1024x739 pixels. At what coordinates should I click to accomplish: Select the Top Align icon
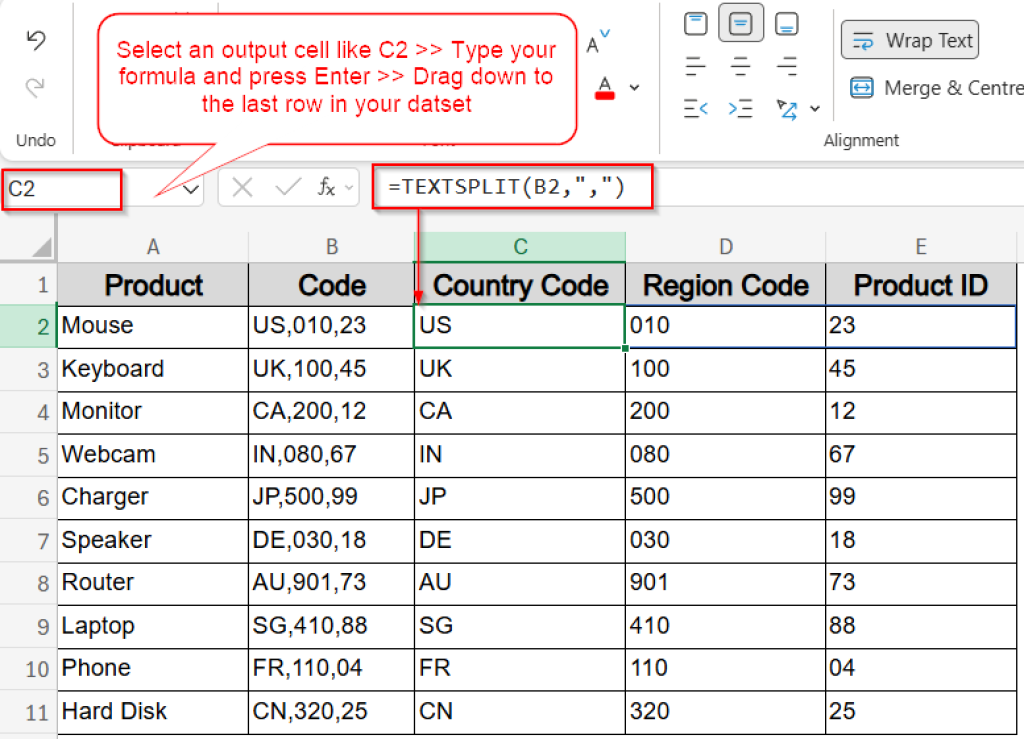click(x=695, y=22)
